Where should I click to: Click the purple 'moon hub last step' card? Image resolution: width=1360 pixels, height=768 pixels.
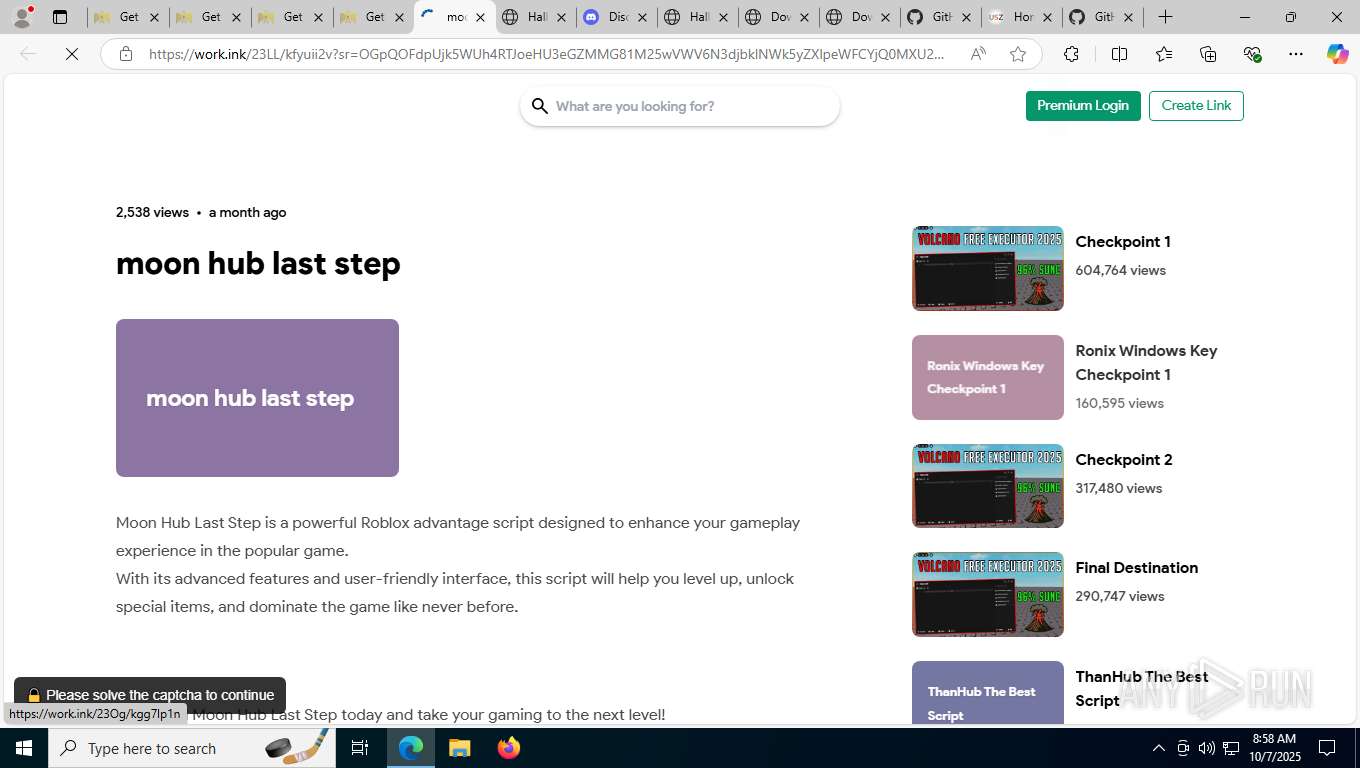257,398
